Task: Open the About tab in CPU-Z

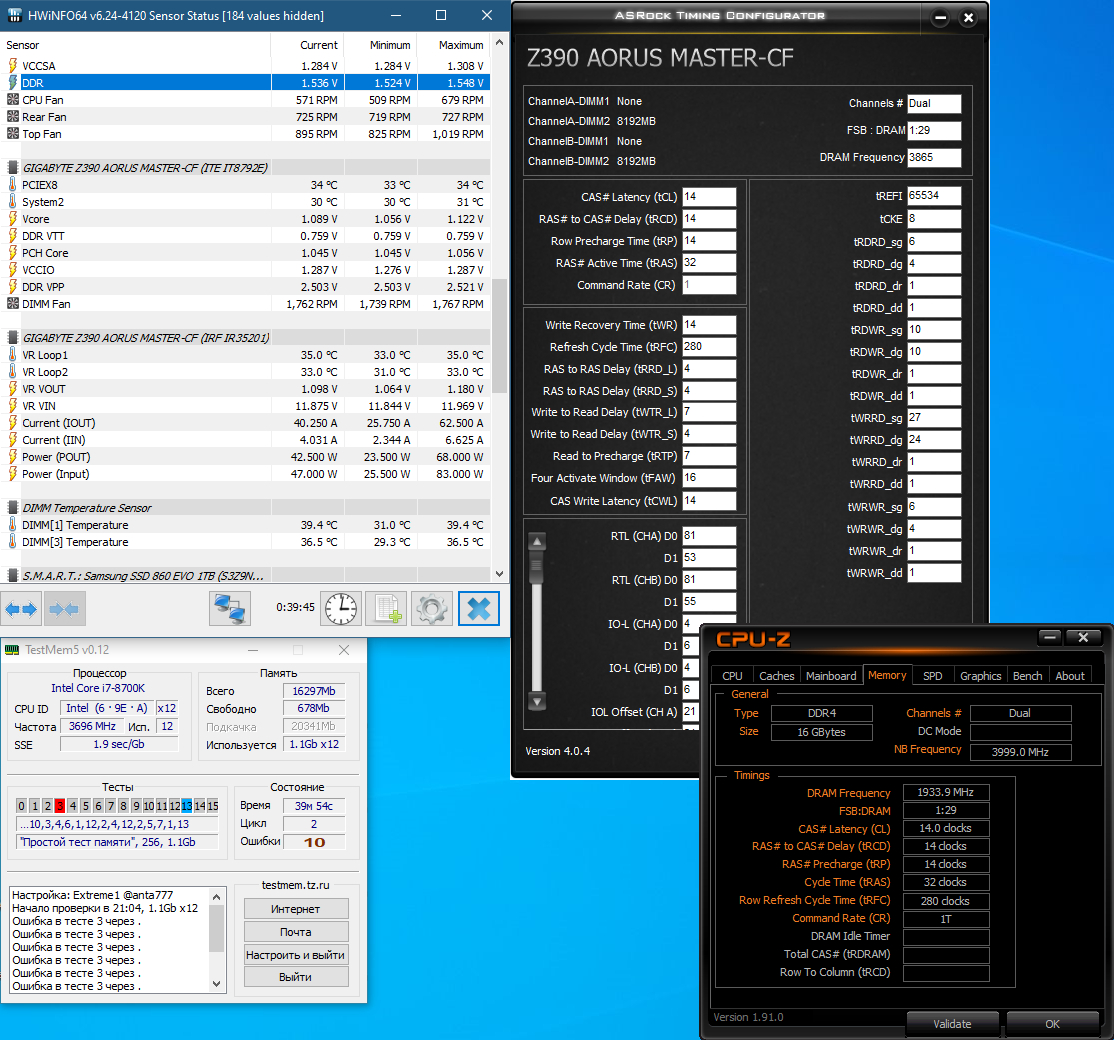Action: pos(1070,676)
